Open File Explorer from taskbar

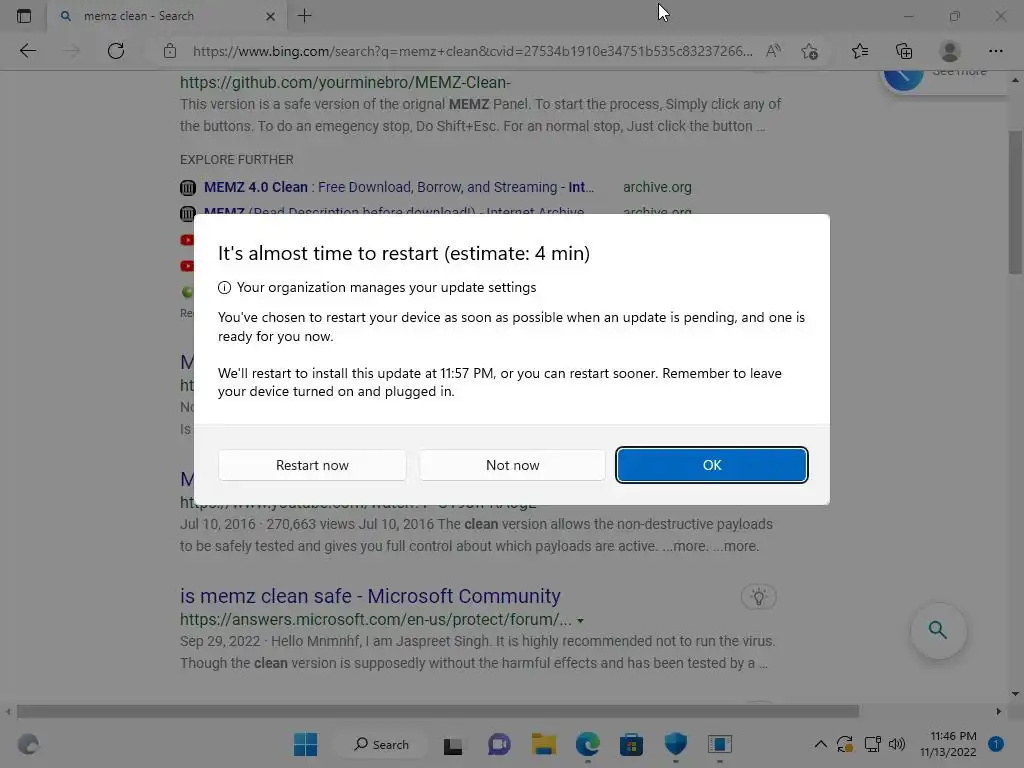(543, 744)
